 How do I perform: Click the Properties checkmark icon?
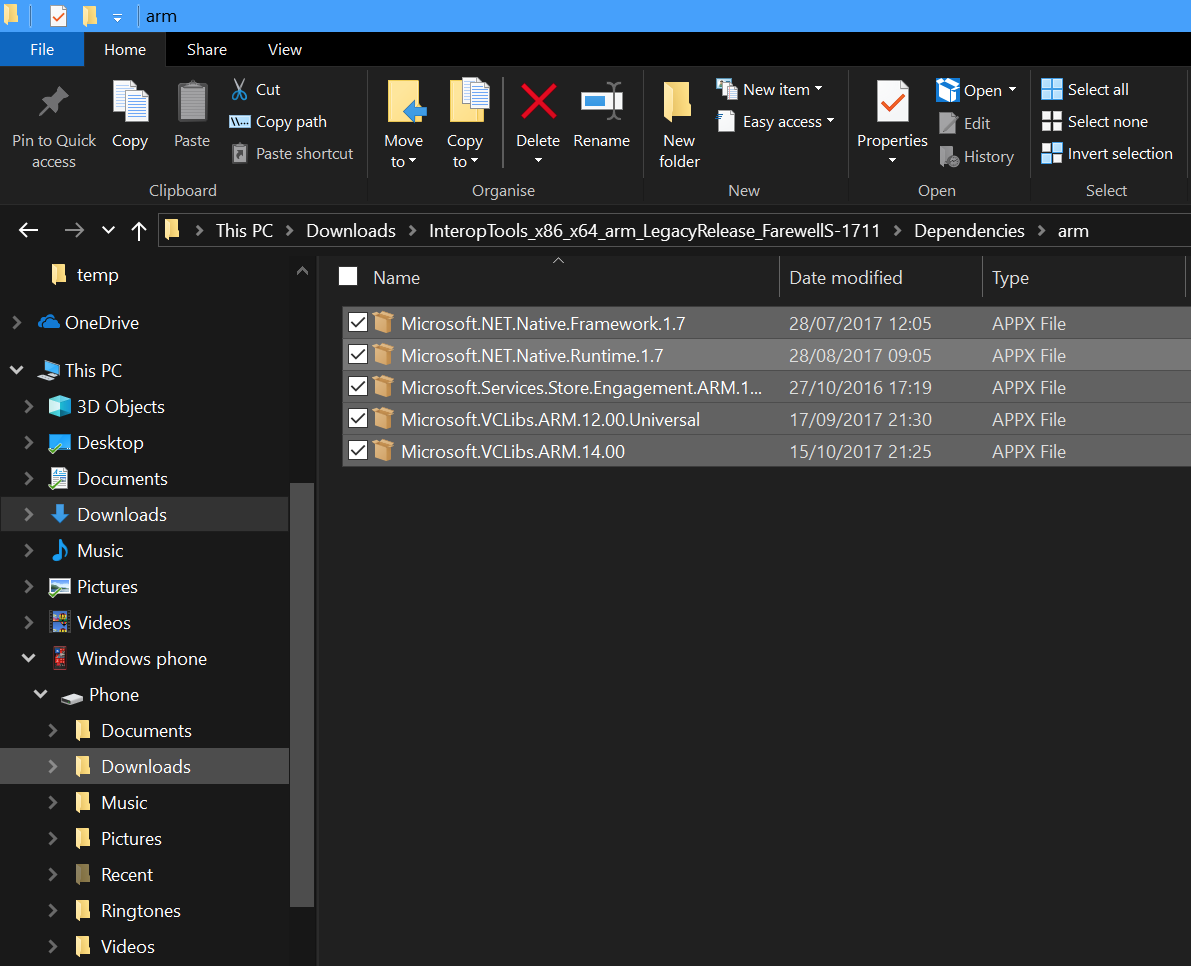(892, 102)
